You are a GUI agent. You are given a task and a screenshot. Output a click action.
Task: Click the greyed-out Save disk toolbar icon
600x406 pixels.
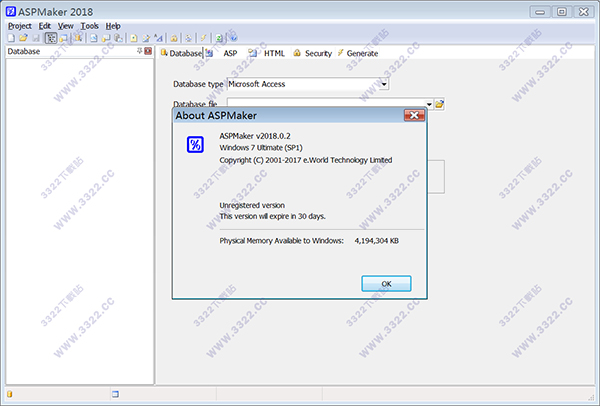click(36, 38)
